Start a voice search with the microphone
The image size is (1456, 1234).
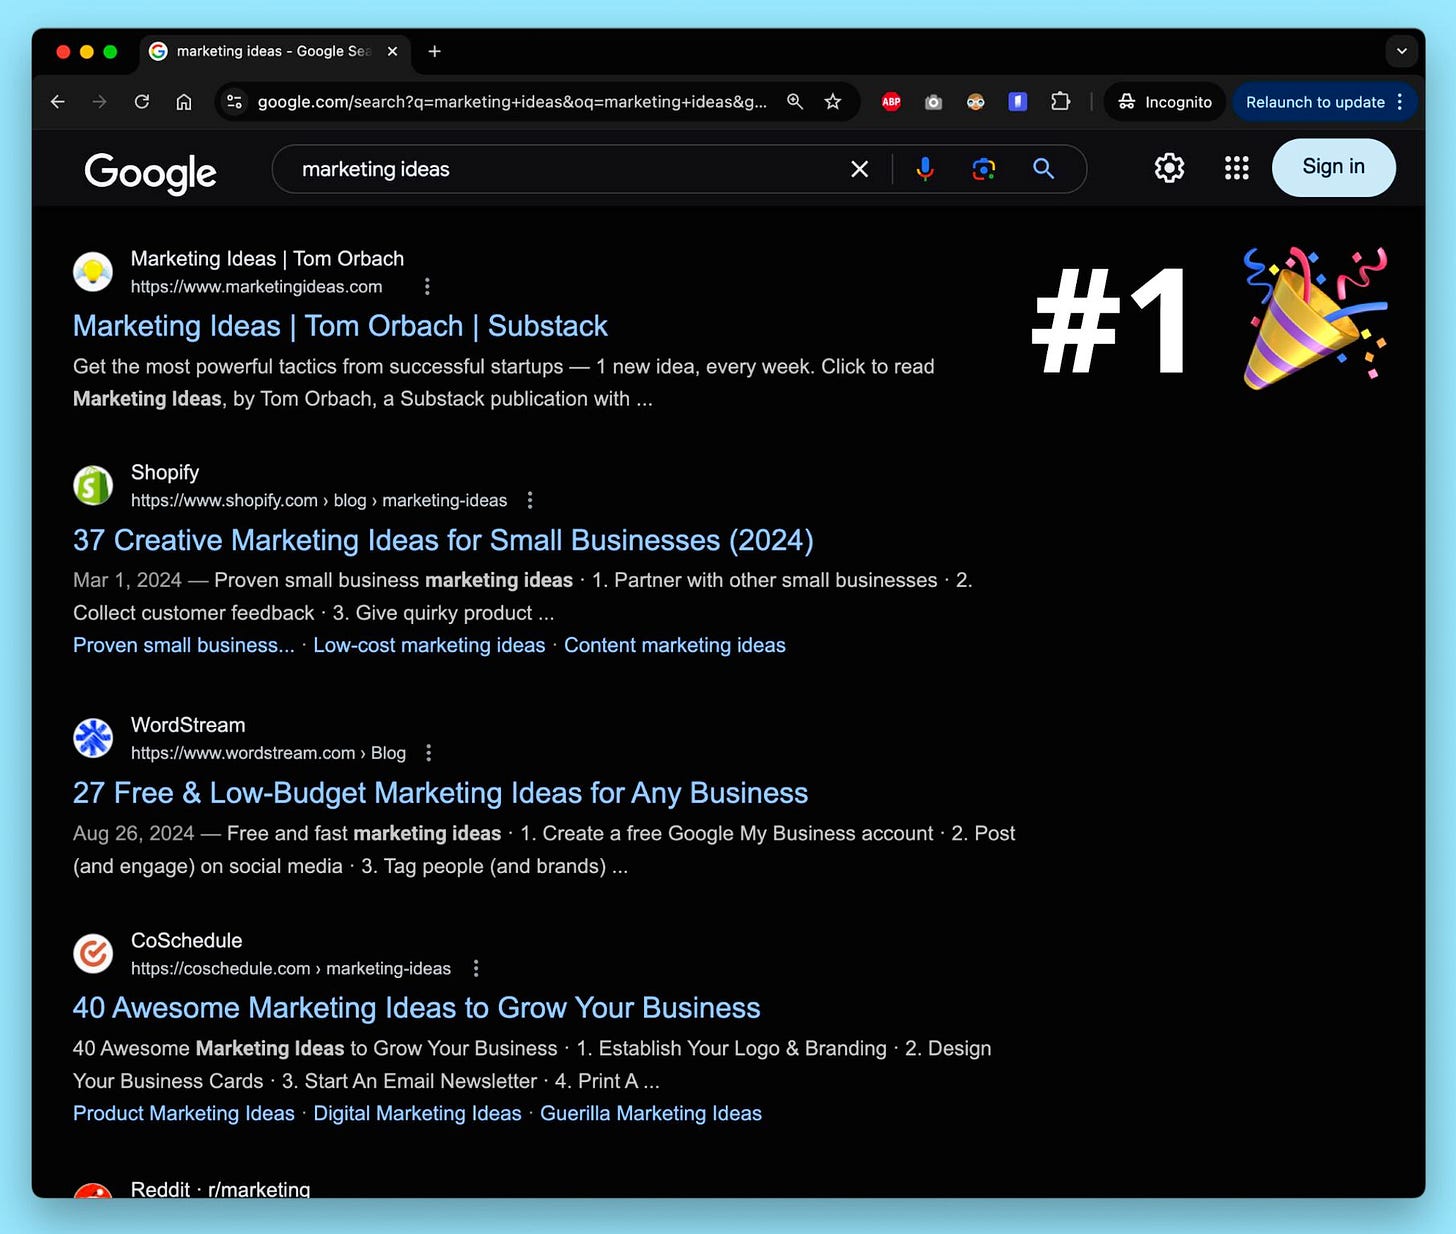pos(925,169)
